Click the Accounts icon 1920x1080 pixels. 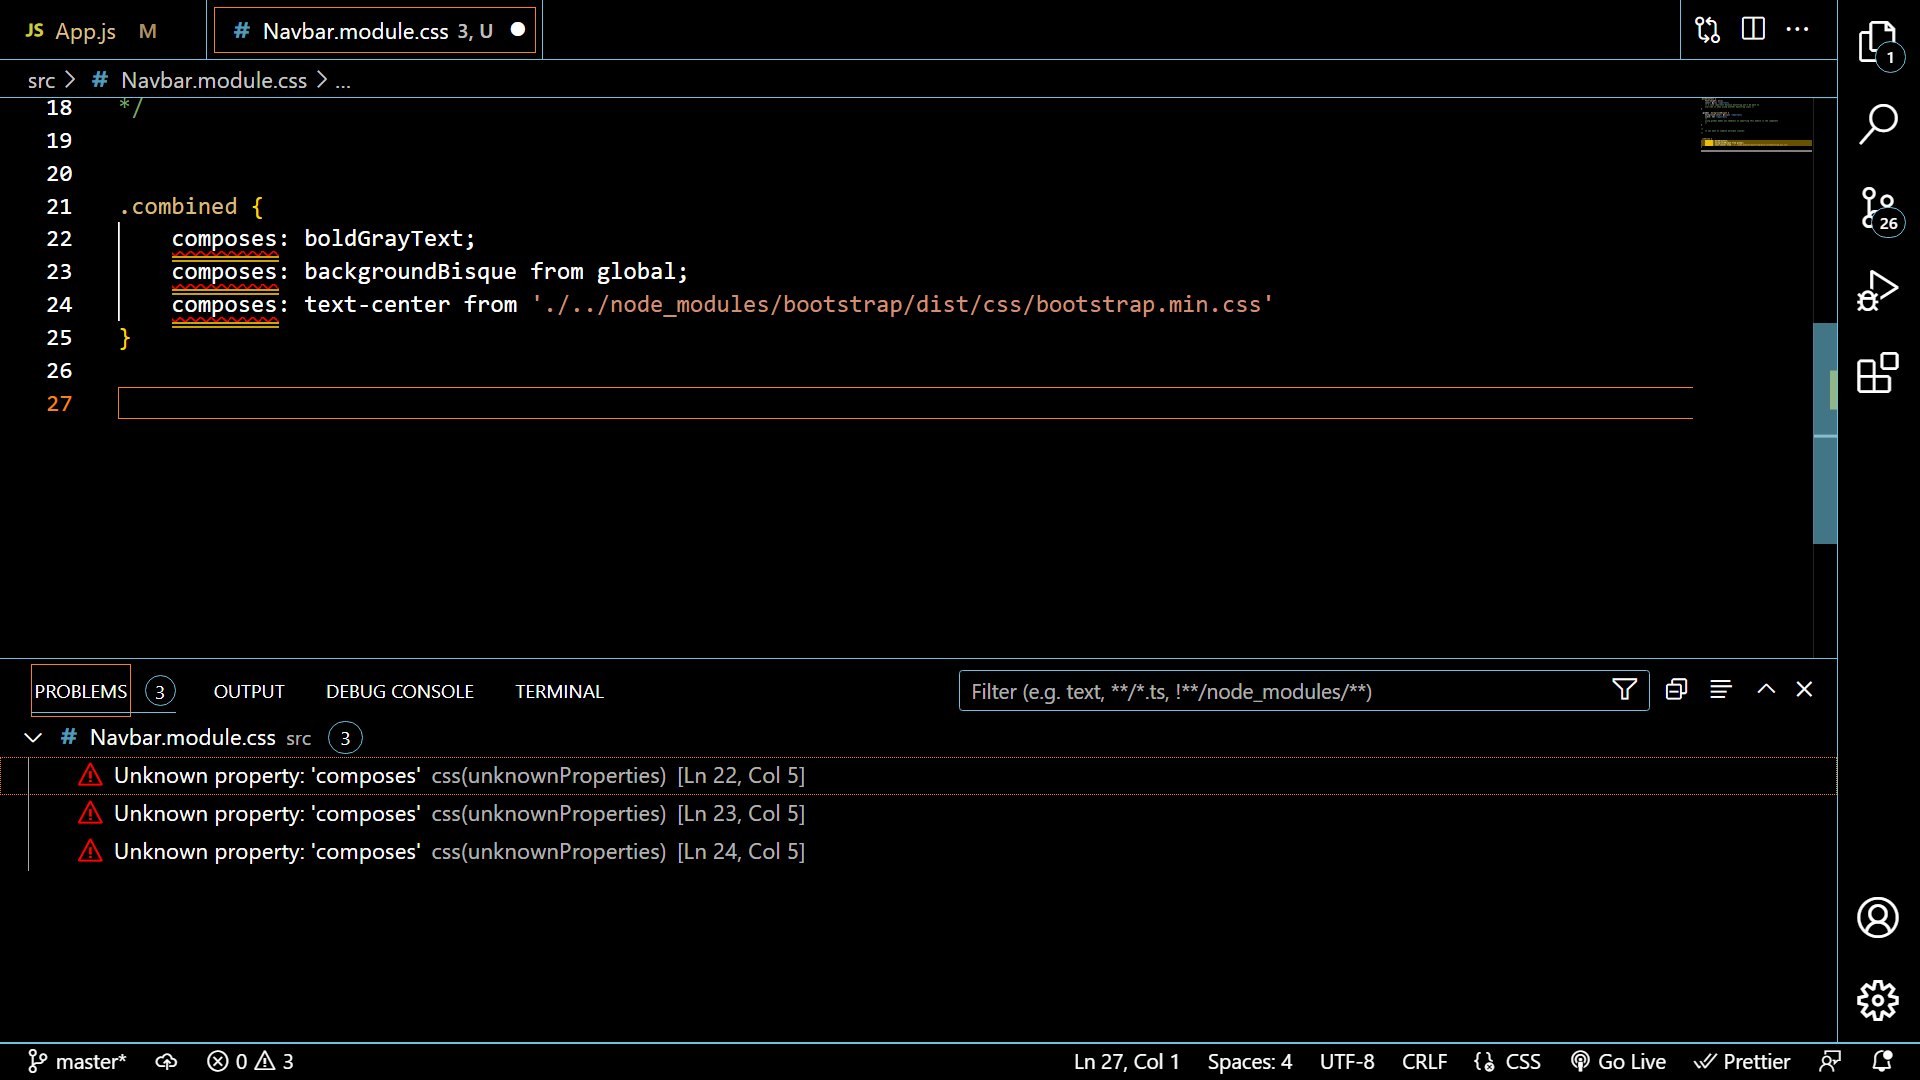coord(1878,917)
